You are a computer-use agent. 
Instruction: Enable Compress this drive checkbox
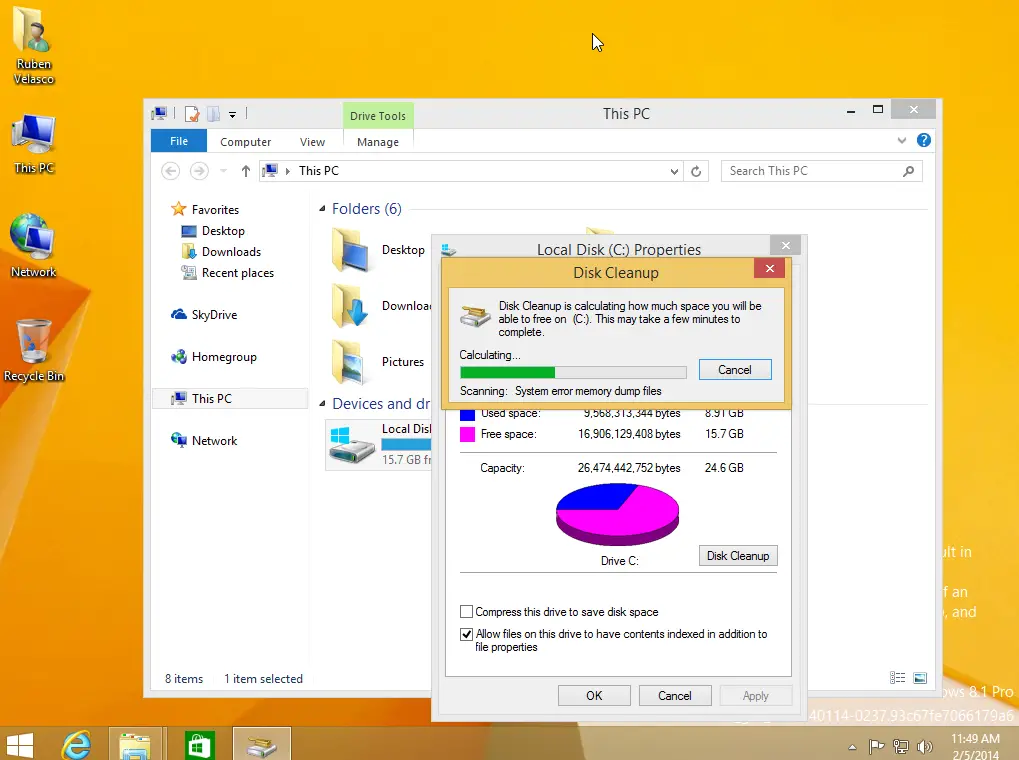[x=466, y=612]
